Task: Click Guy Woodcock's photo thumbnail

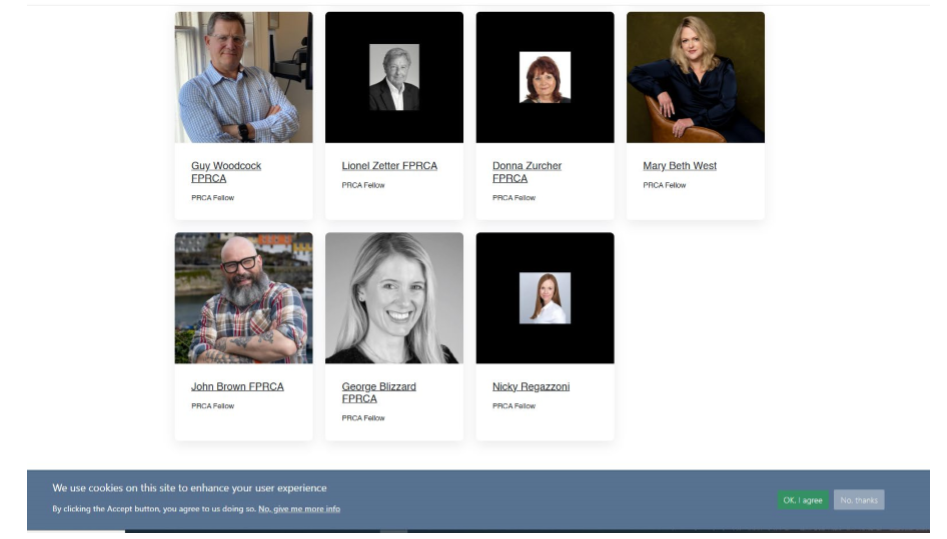Action: tap(244, 77)
